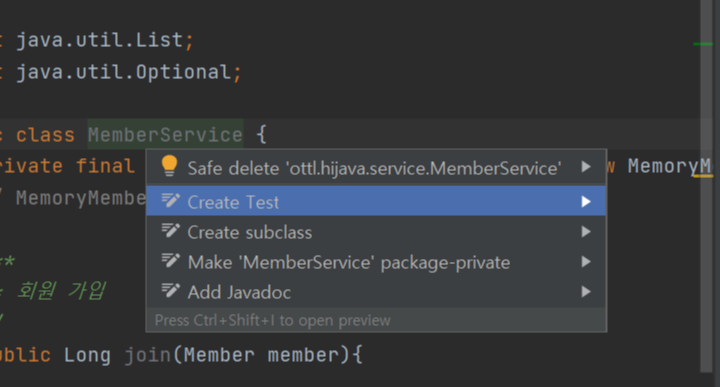Image resolution: width=720 pixels, height=387 pixels.
Task: Click the 'class' keyword in the editor
Action: (x=45, y=135)
